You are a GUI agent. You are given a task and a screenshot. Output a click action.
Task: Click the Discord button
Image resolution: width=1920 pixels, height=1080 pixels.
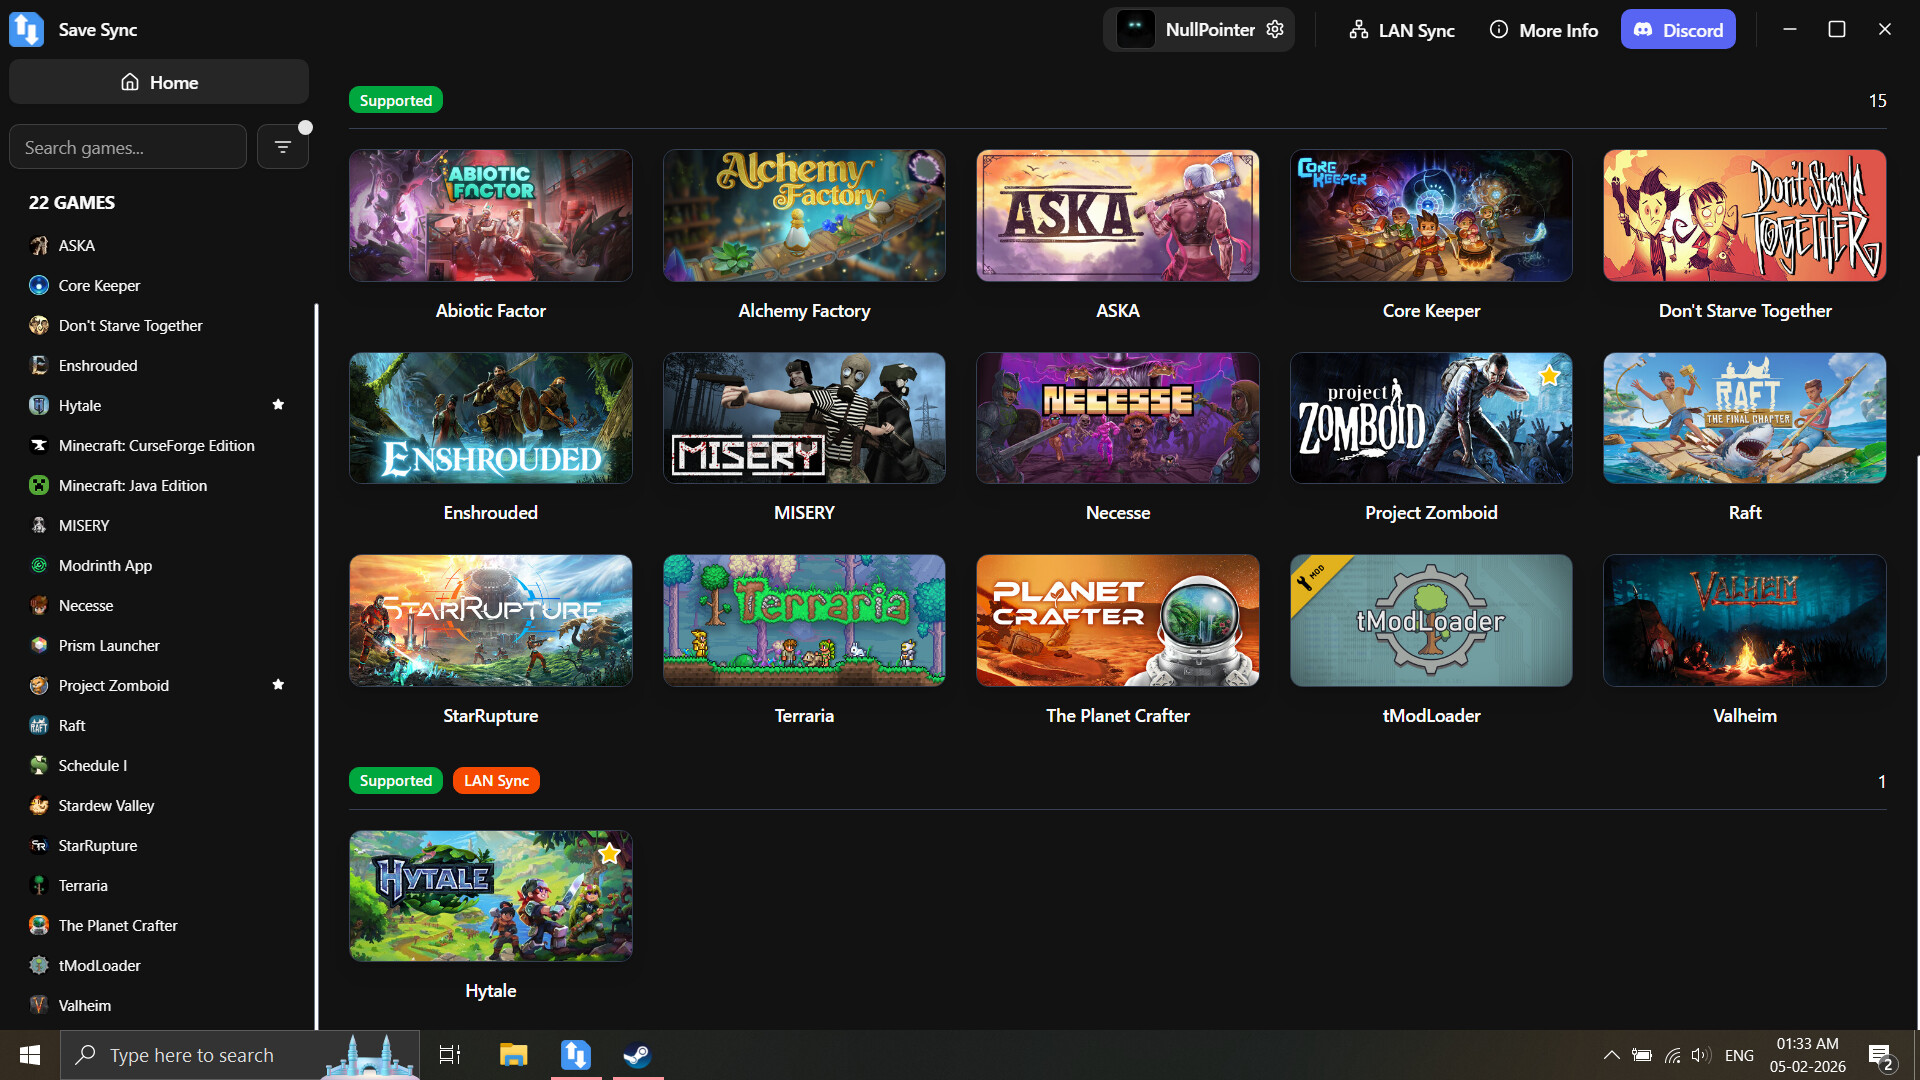[x=1677, y=29]
